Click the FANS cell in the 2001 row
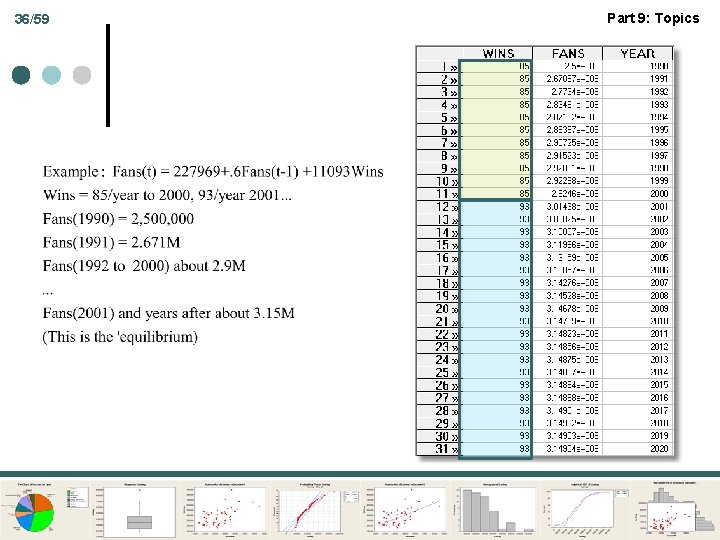Viewport: 720px width, 540px height. (568, 207)
